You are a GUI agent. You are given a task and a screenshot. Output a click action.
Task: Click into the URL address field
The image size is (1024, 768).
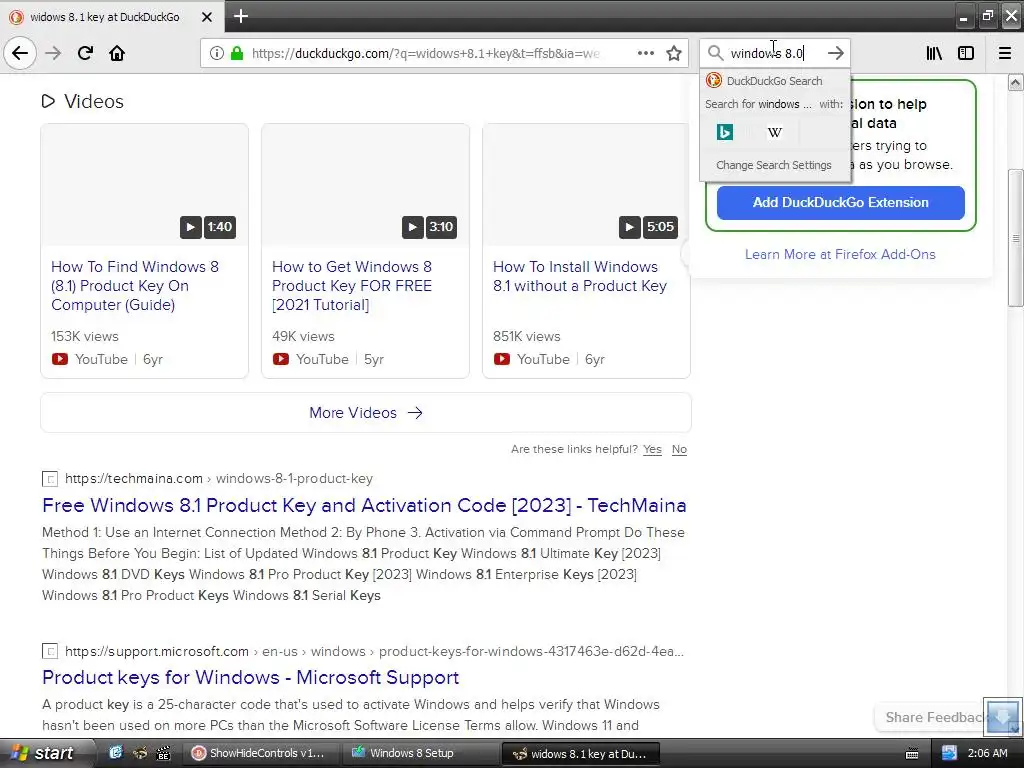[425, 53]
